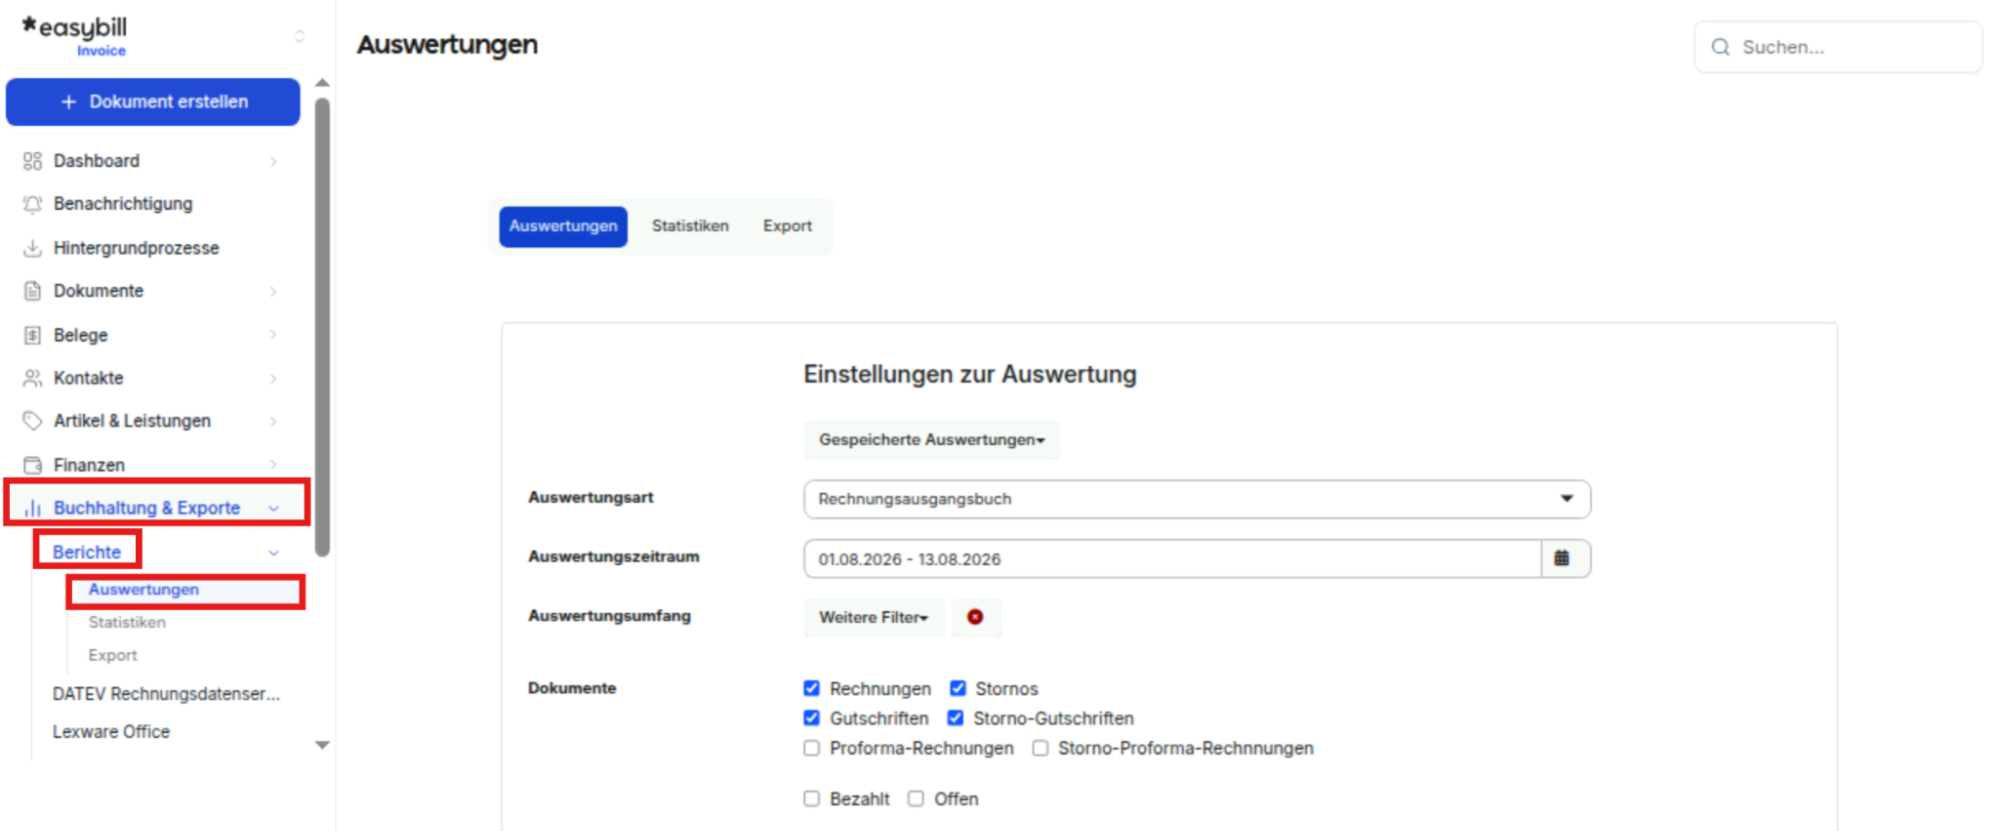Open the Lexware Office entry
Viewport: 1999px width, 831px height.
click(111, 732)
